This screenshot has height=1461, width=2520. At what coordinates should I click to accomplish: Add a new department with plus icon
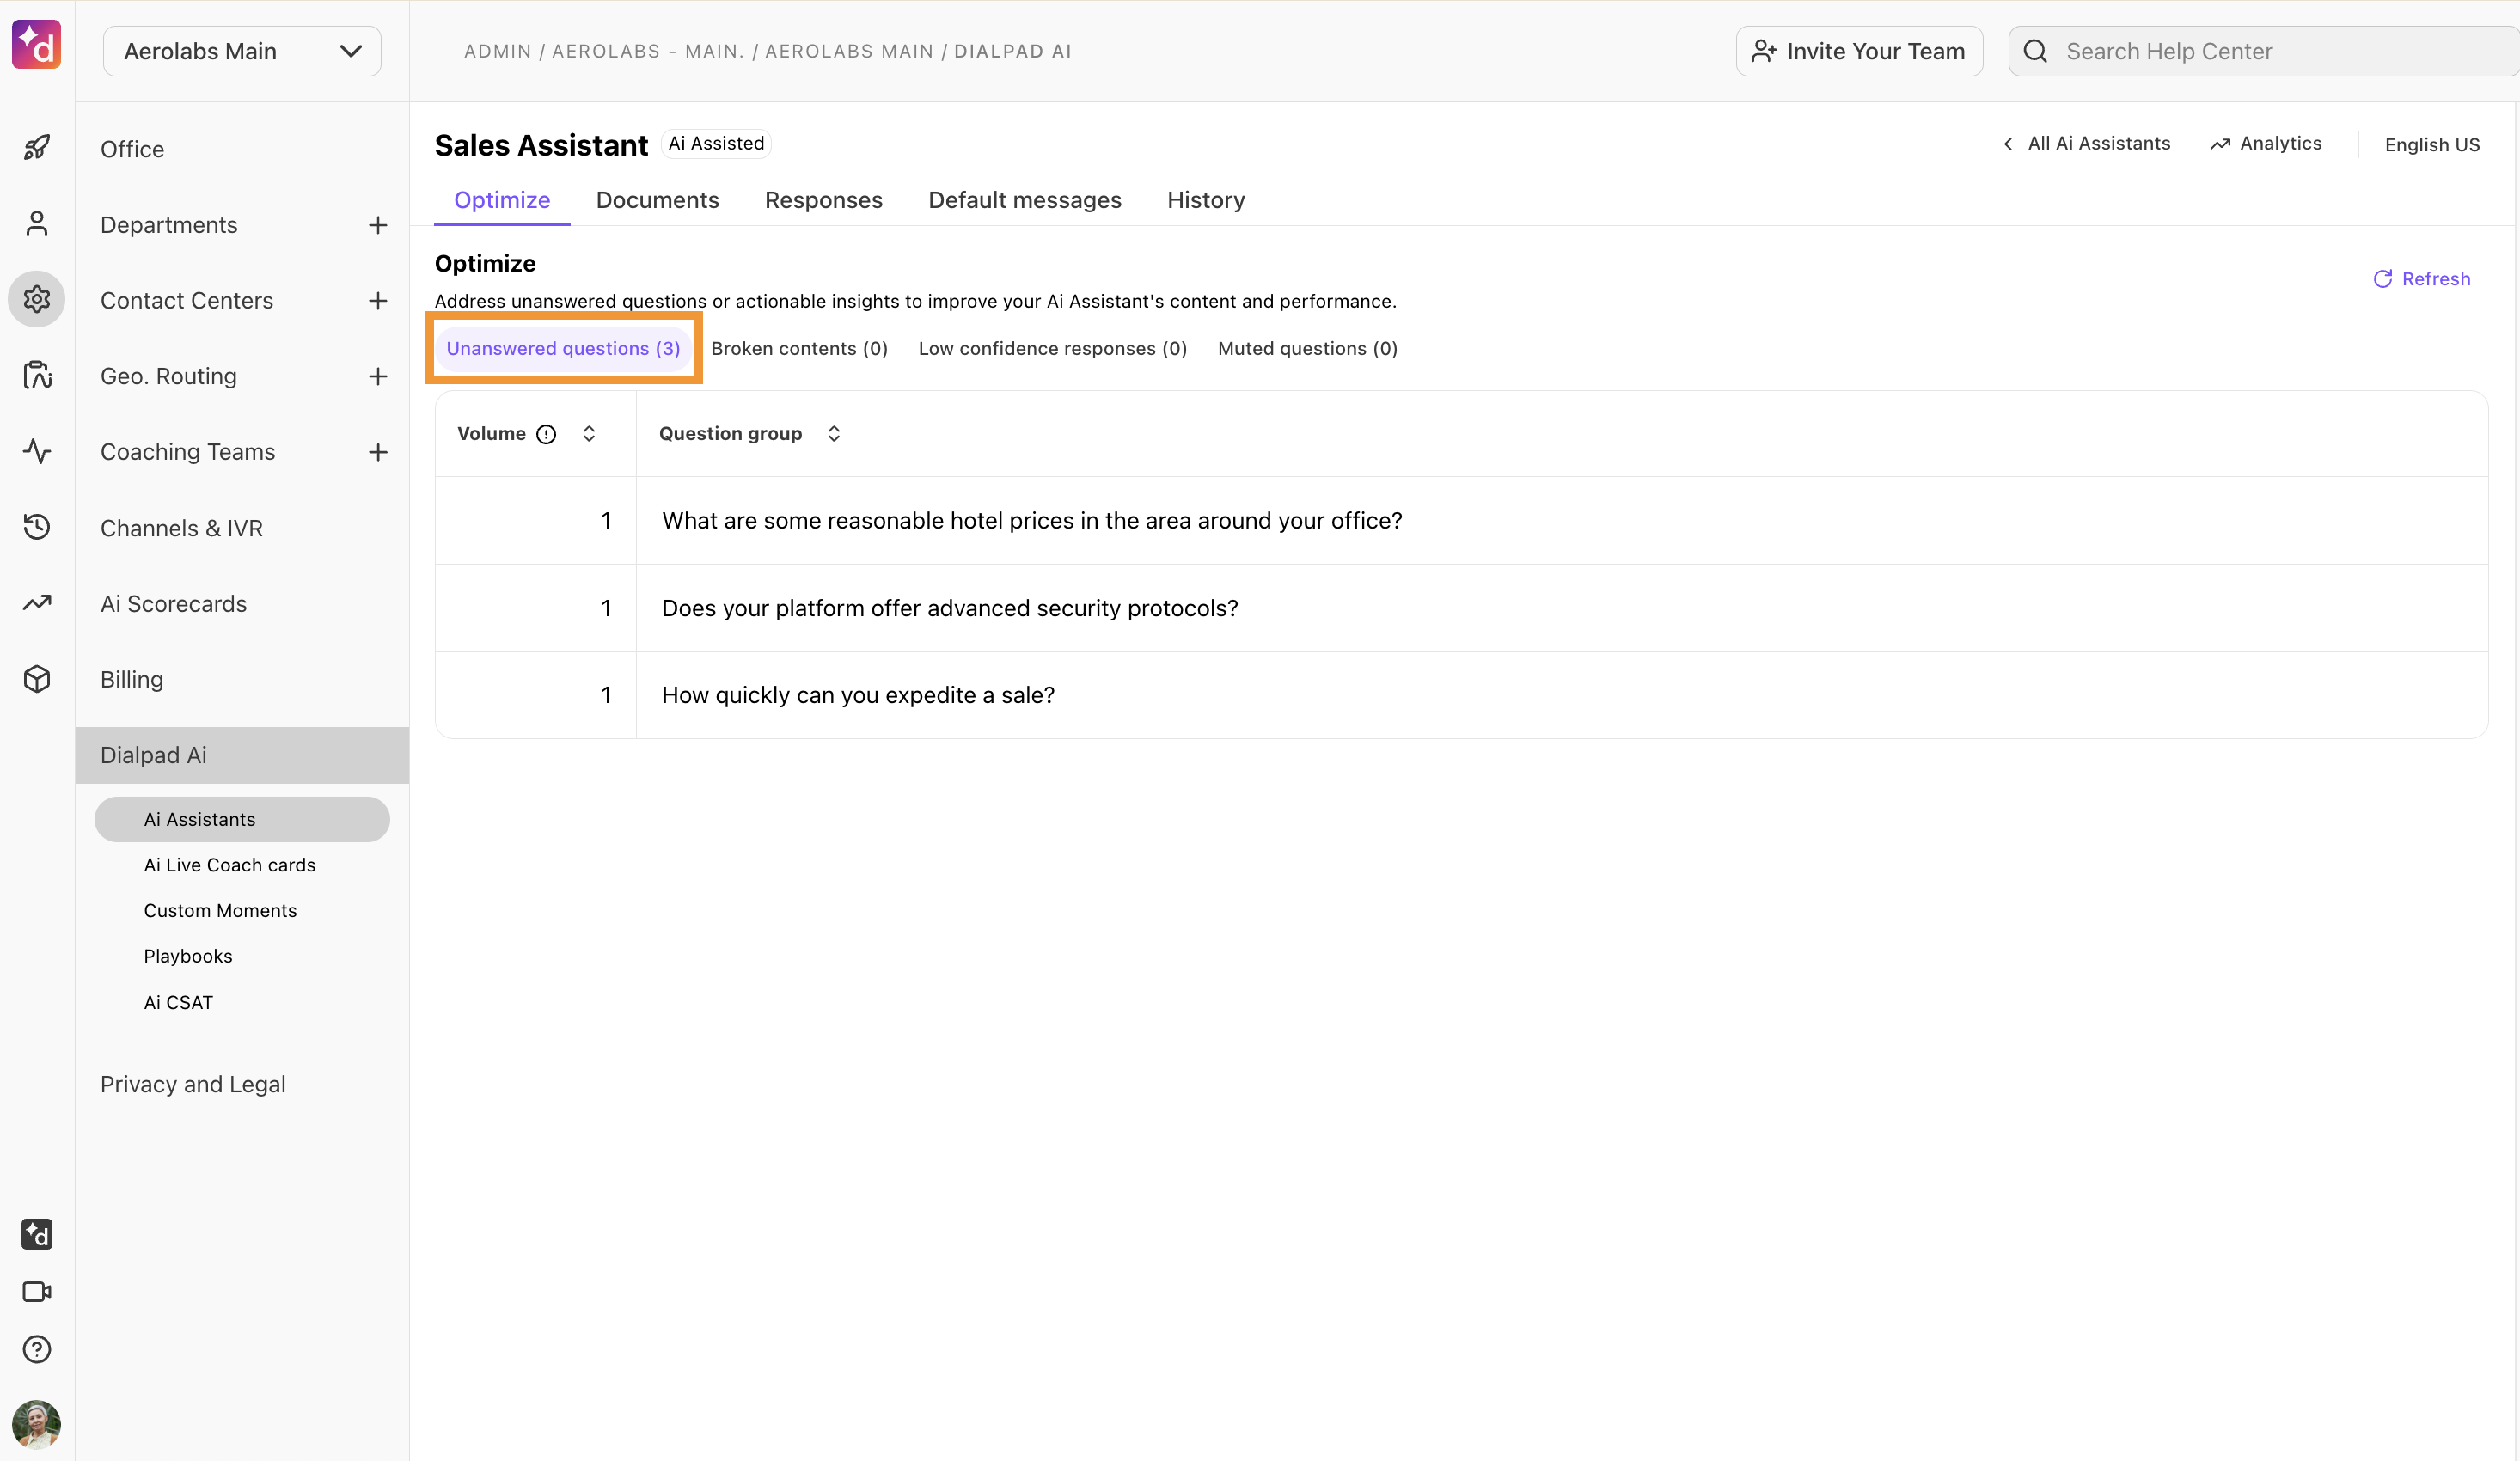point(378,225)
